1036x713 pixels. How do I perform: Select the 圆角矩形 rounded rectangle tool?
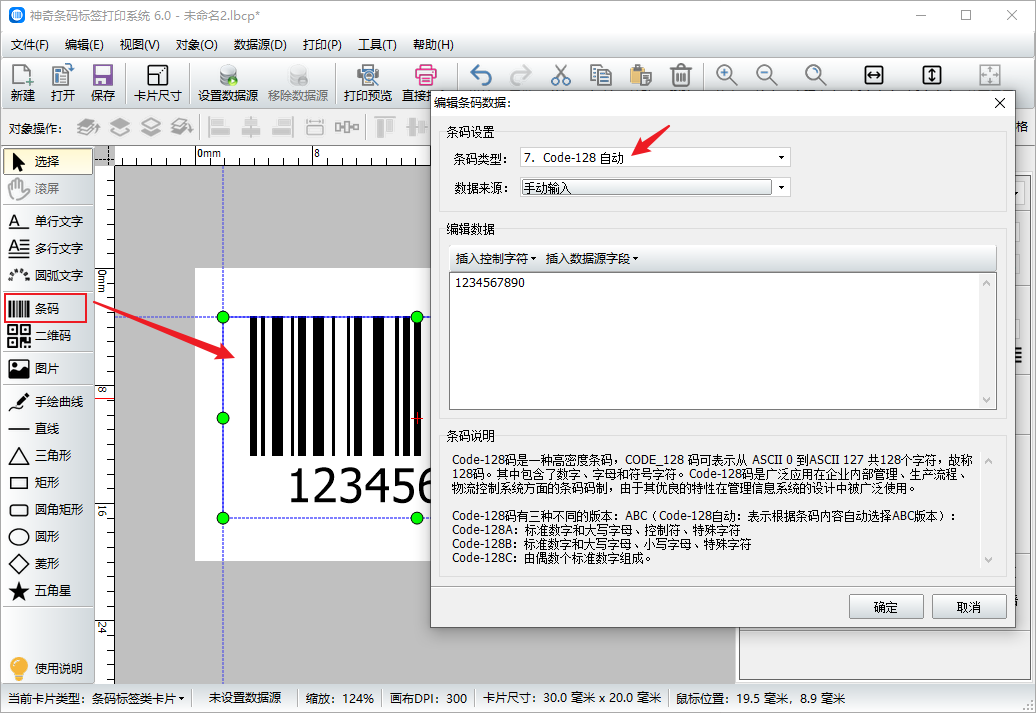pos(48,509)
